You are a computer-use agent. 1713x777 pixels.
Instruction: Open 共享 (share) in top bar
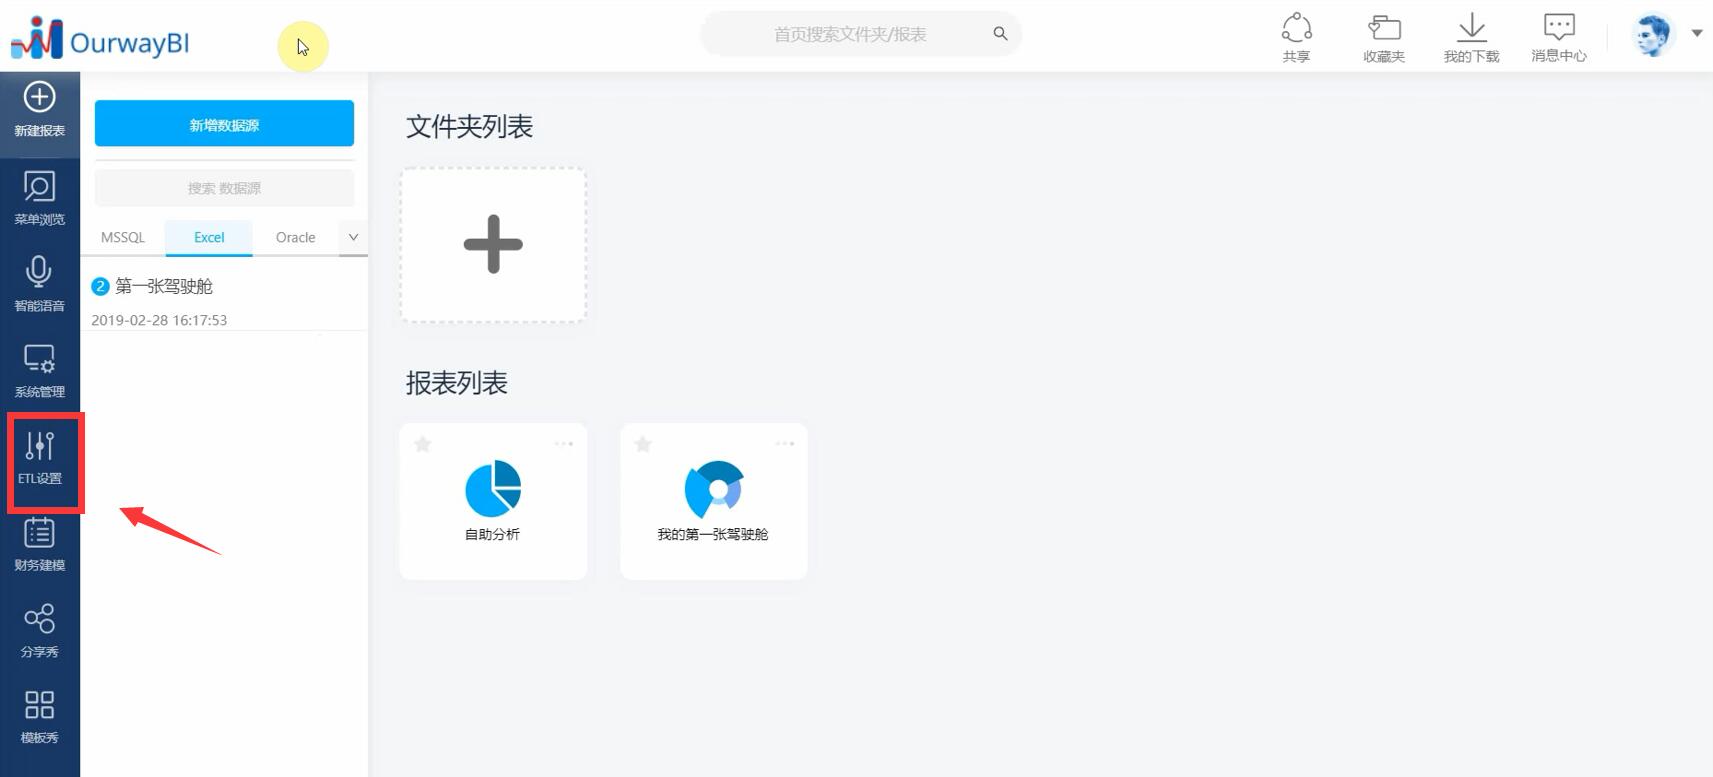pos(1296,38)
